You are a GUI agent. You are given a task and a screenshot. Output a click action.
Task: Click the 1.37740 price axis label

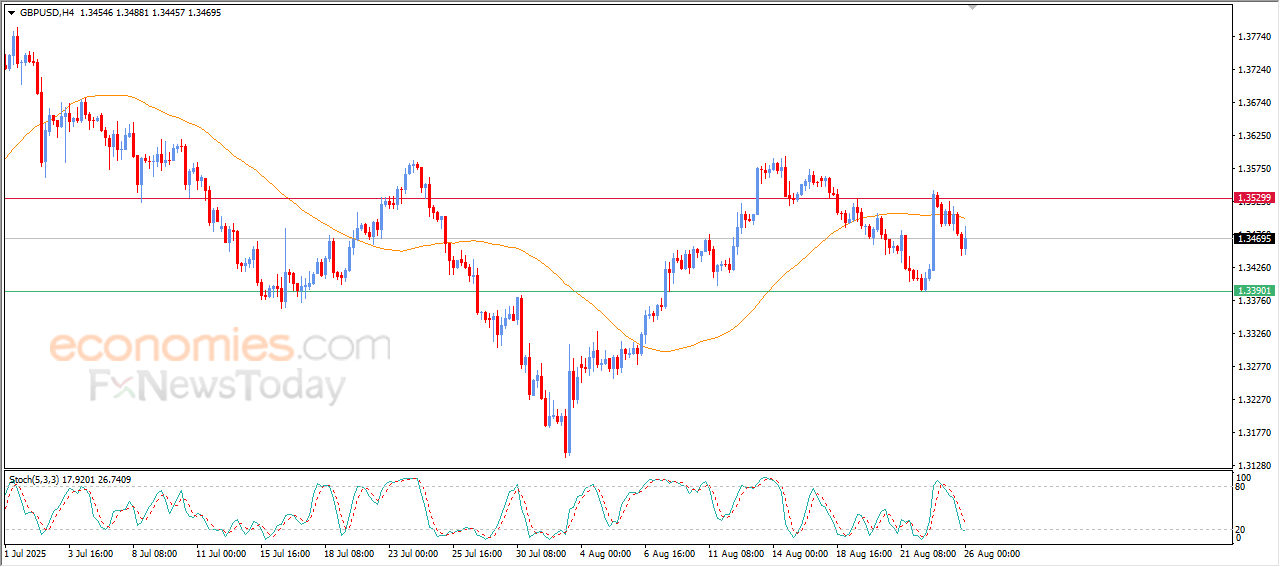click(x=1253, y=37)
